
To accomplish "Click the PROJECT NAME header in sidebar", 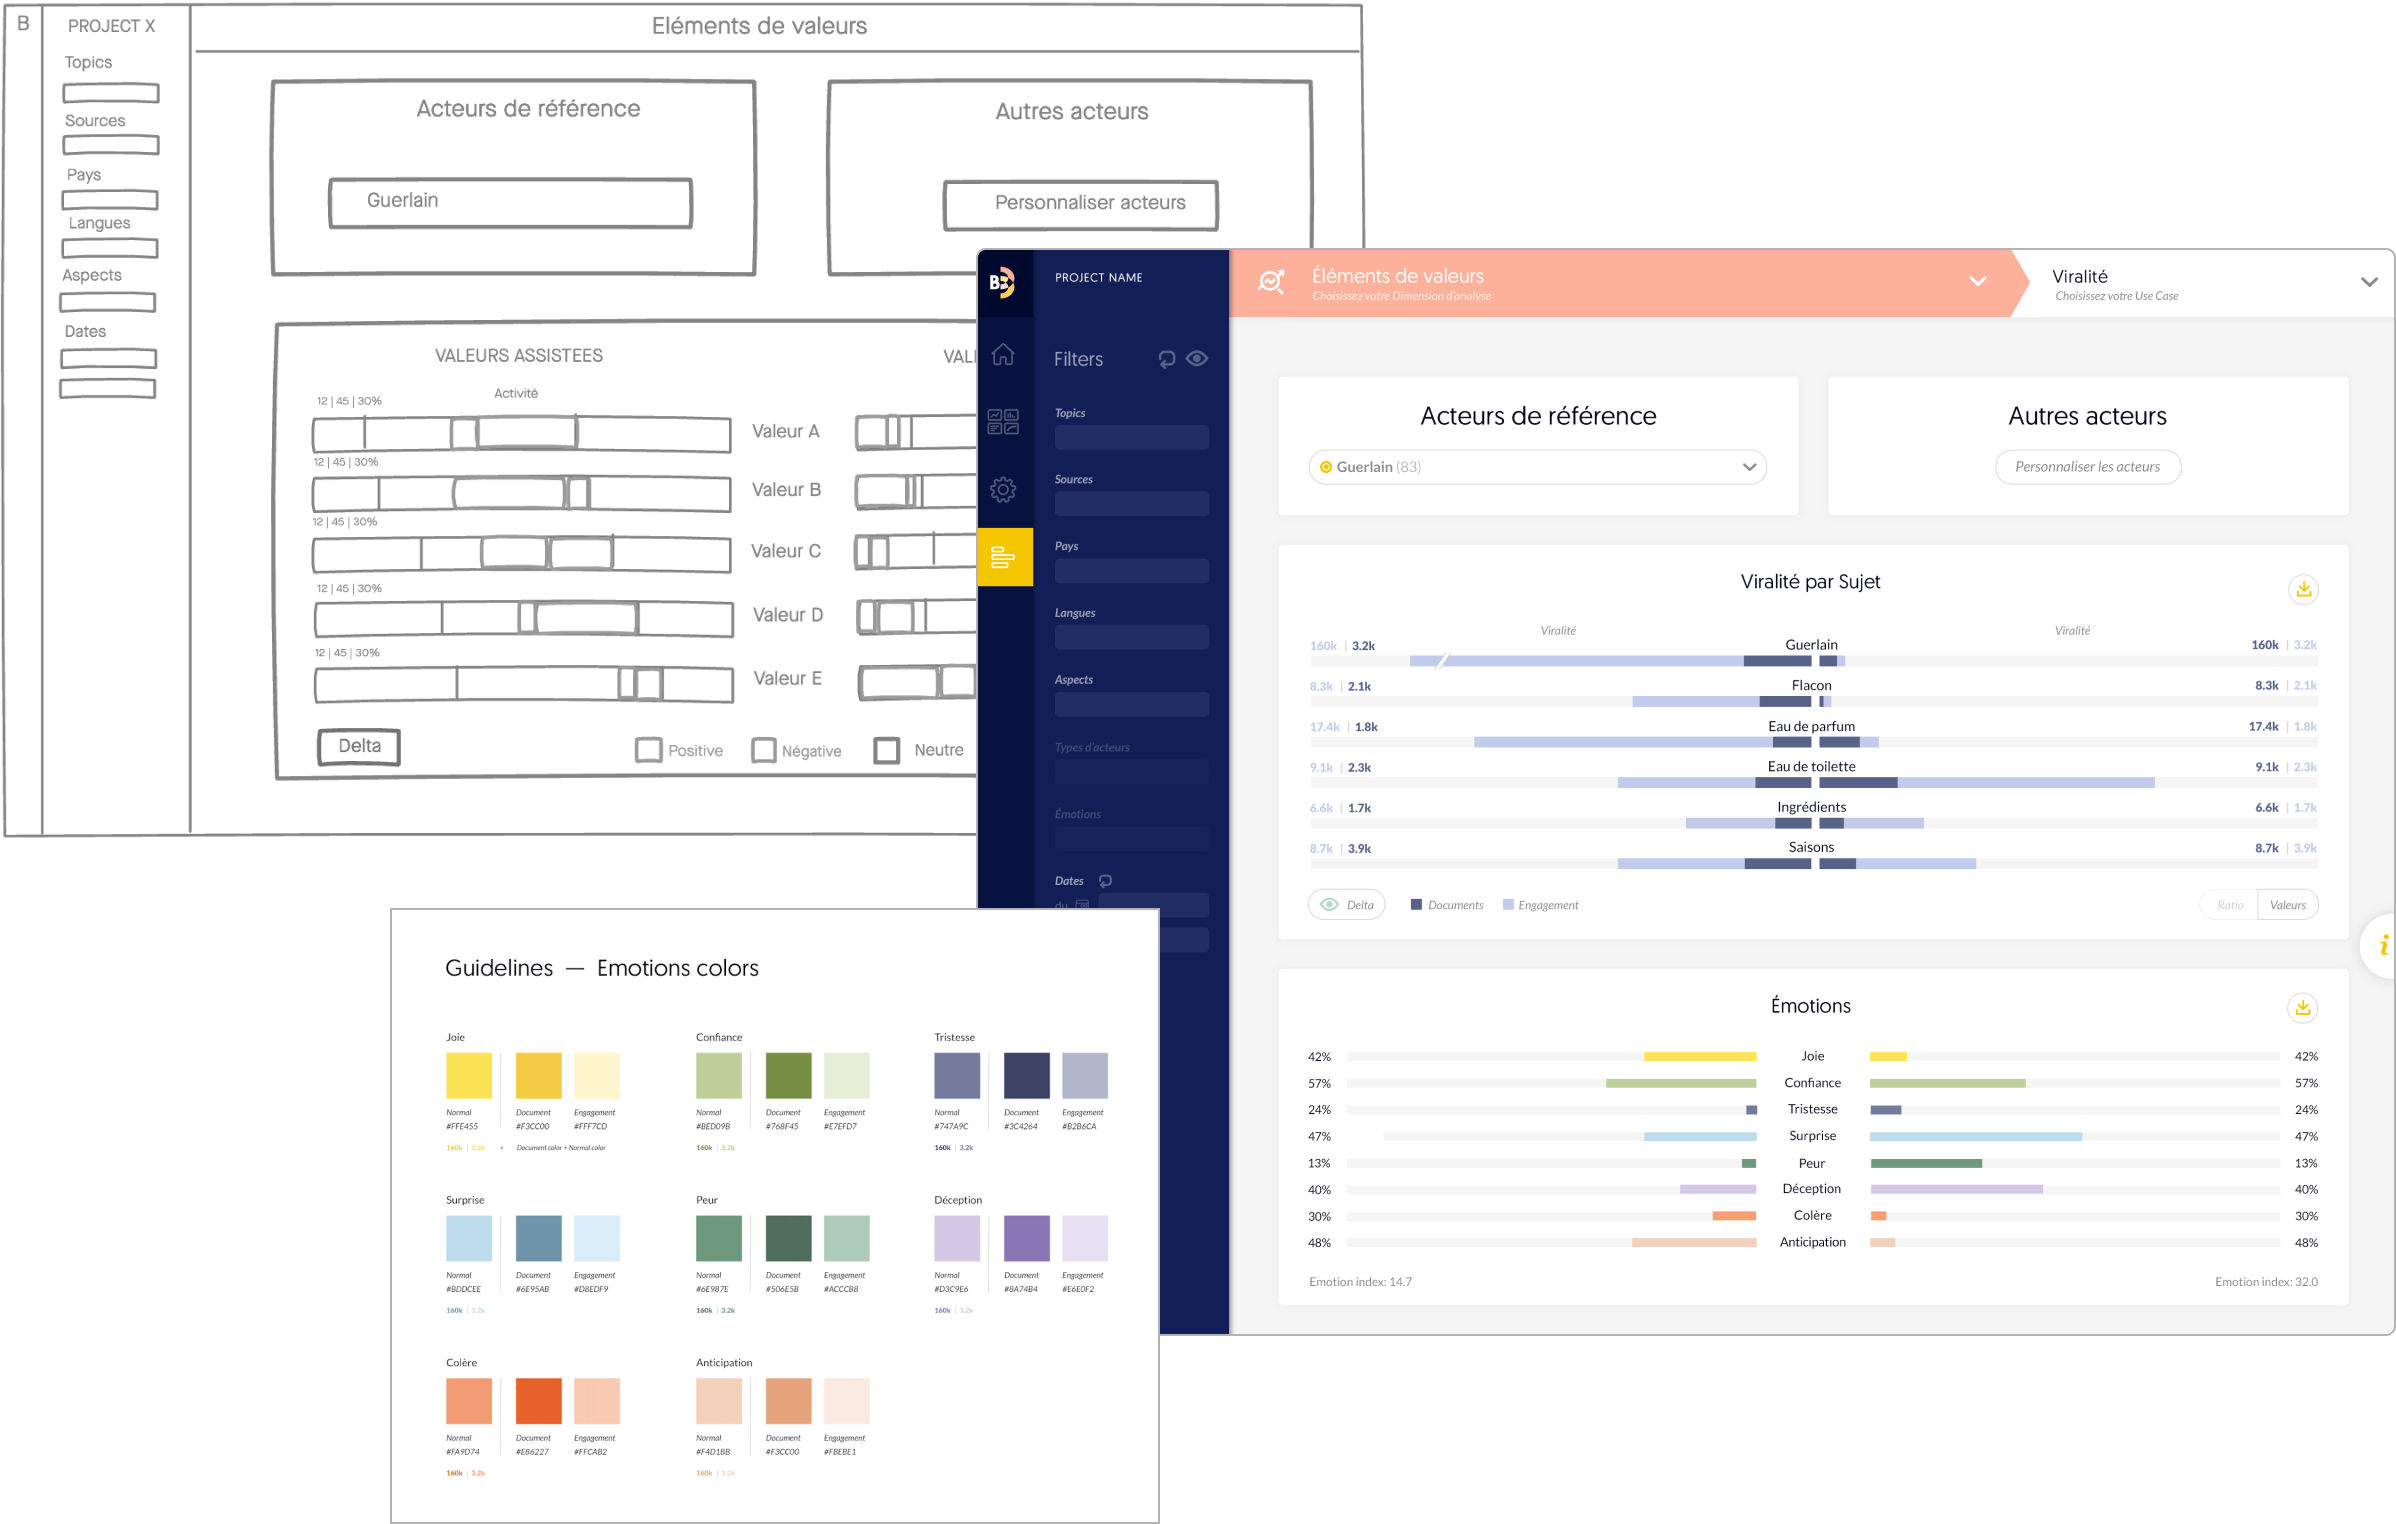I will coord(1098,278).
